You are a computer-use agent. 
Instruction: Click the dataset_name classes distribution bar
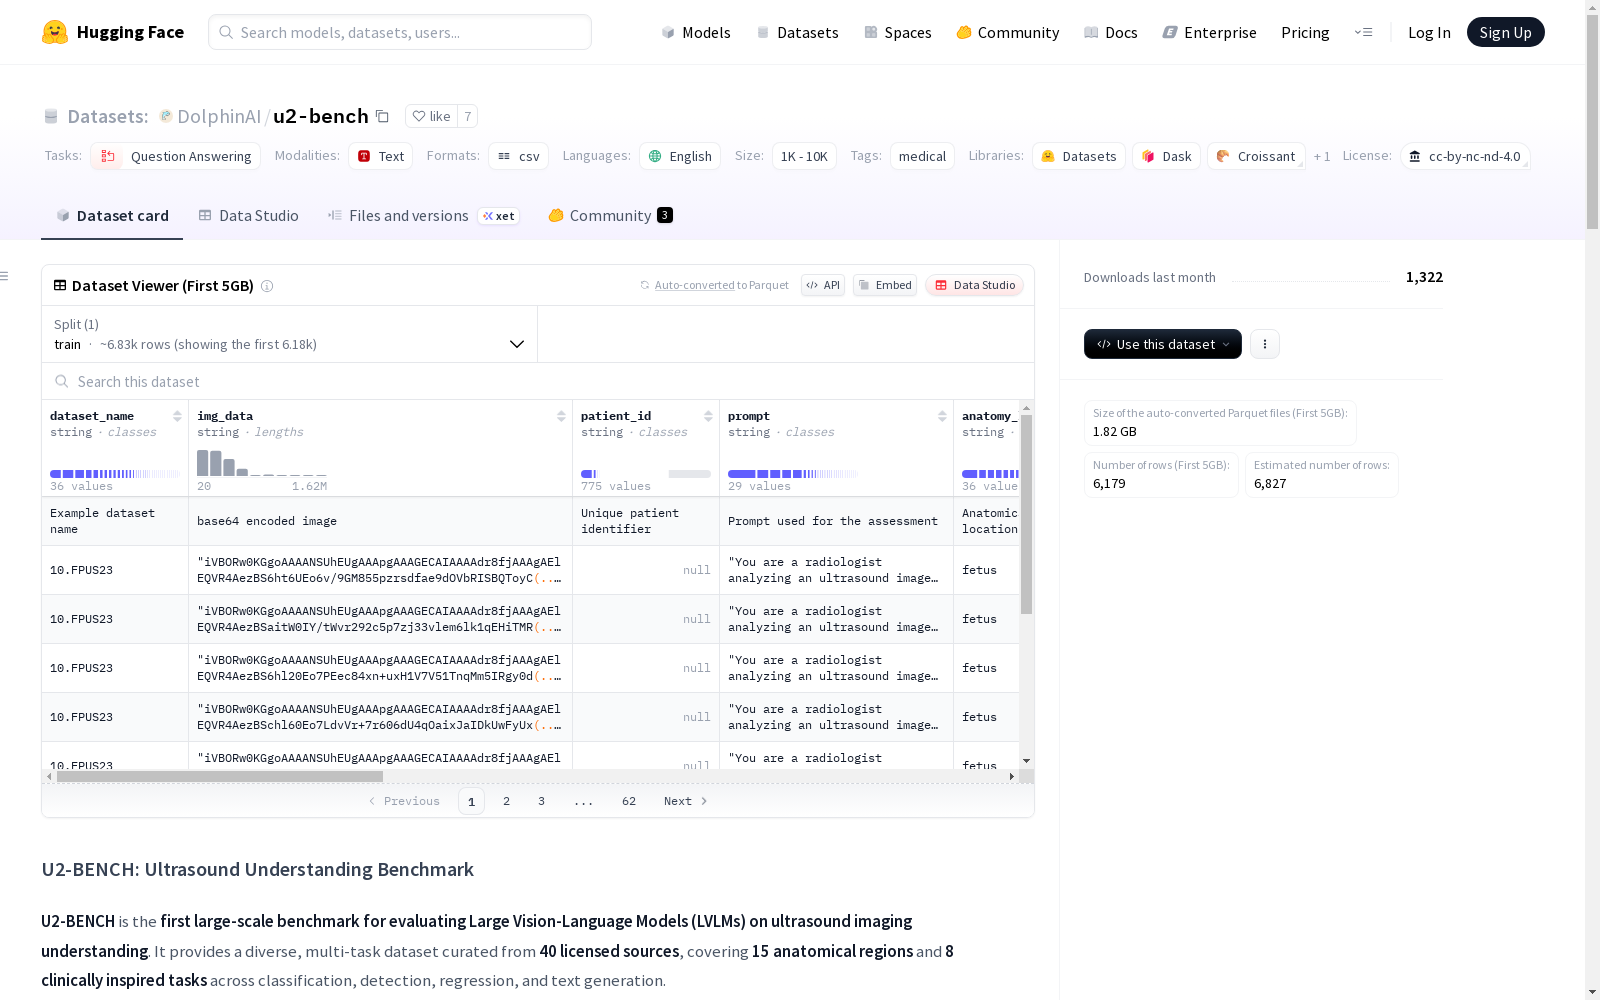tap(115, 473)
